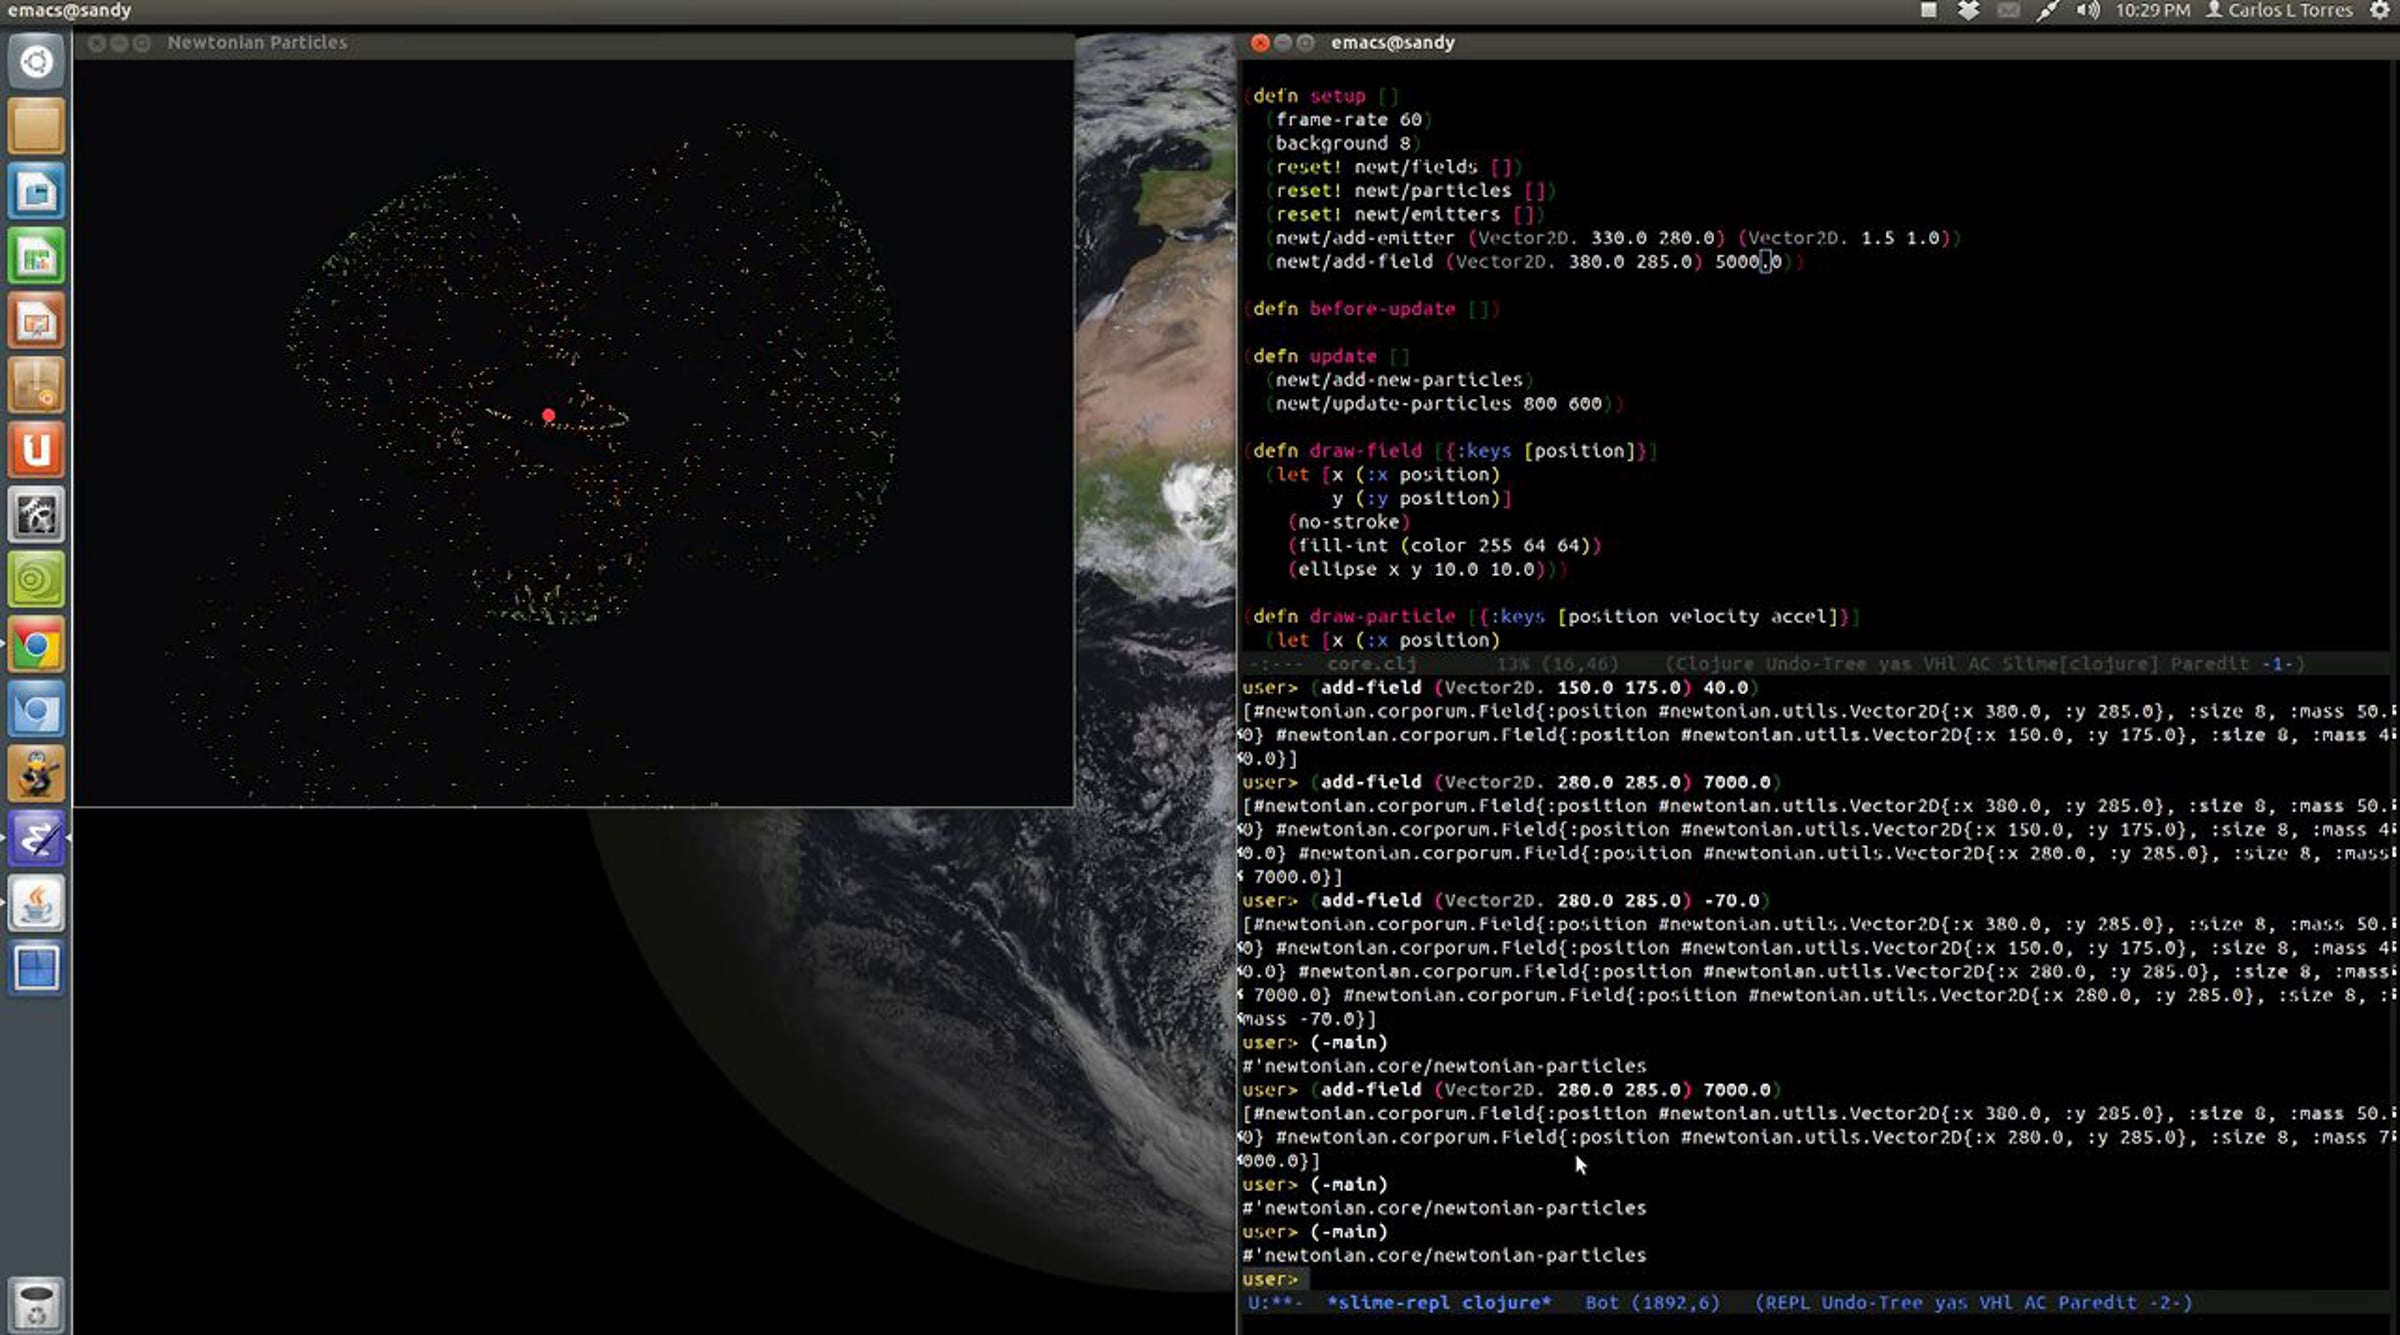This screenshot has width=2400, height=1335.
Task: Click the 'newt/add-new-particles' line
Action: tap(1399, 380)
